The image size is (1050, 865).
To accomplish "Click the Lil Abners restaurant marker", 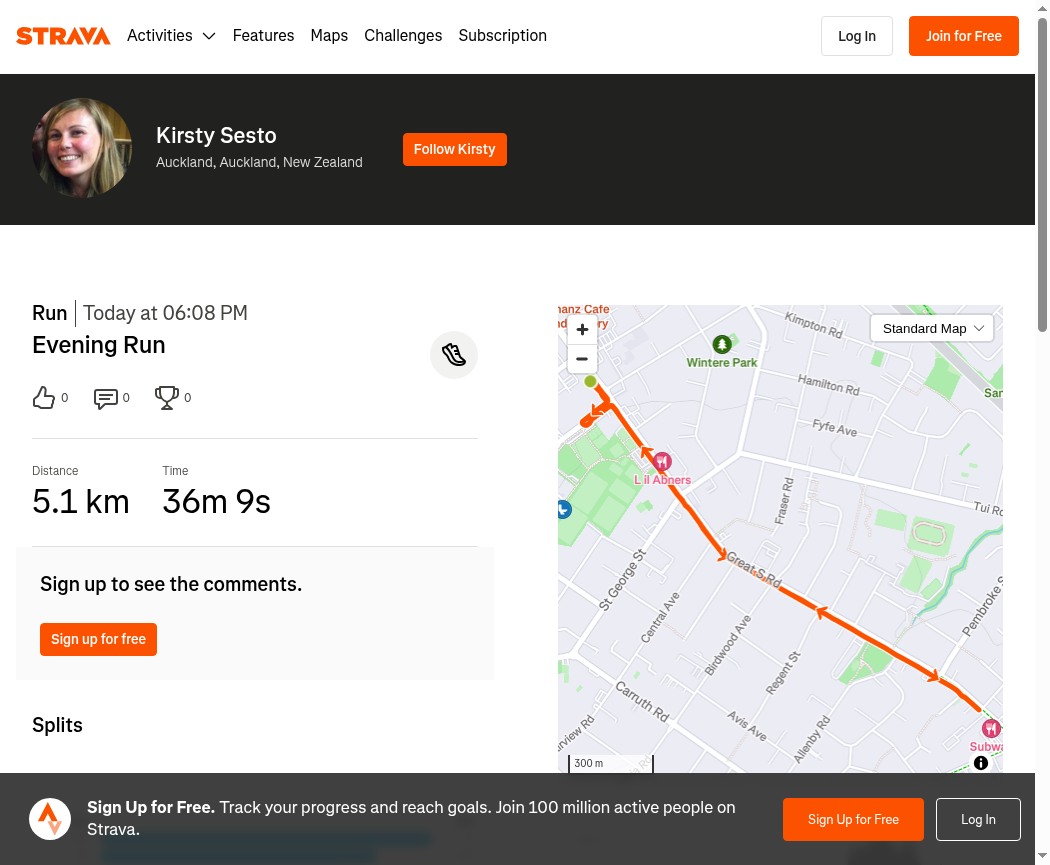I will click(x=662, y=461).
